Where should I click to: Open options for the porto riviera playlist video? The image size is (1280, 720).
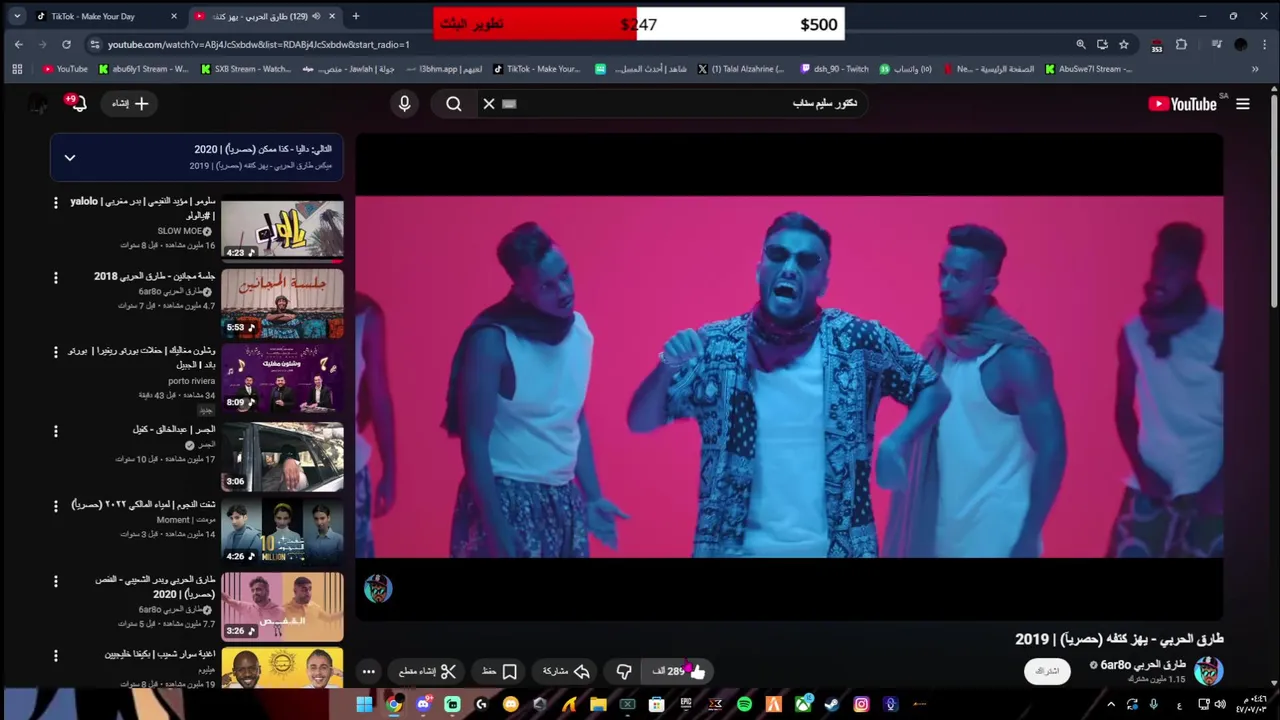point(56,352)
